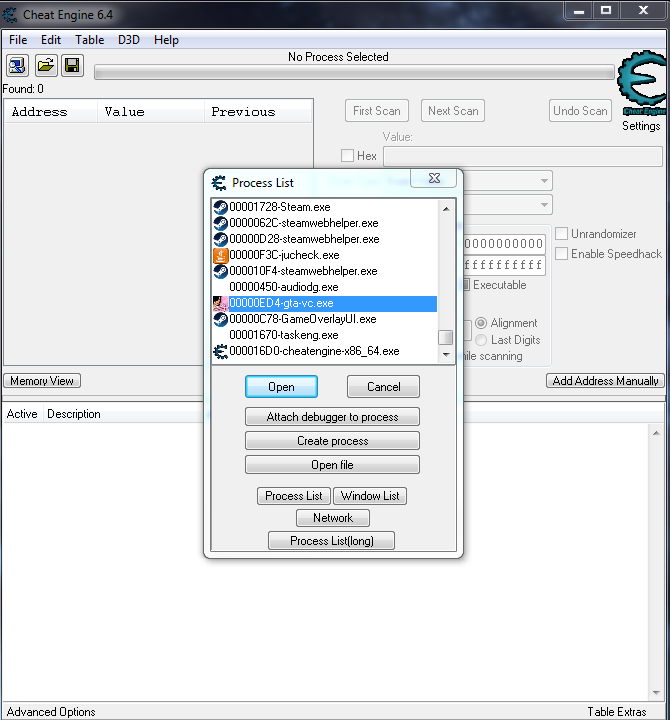This screenshot has height=720, width=670.
Task: Click Process List button
Action: (x=294, y=496)
